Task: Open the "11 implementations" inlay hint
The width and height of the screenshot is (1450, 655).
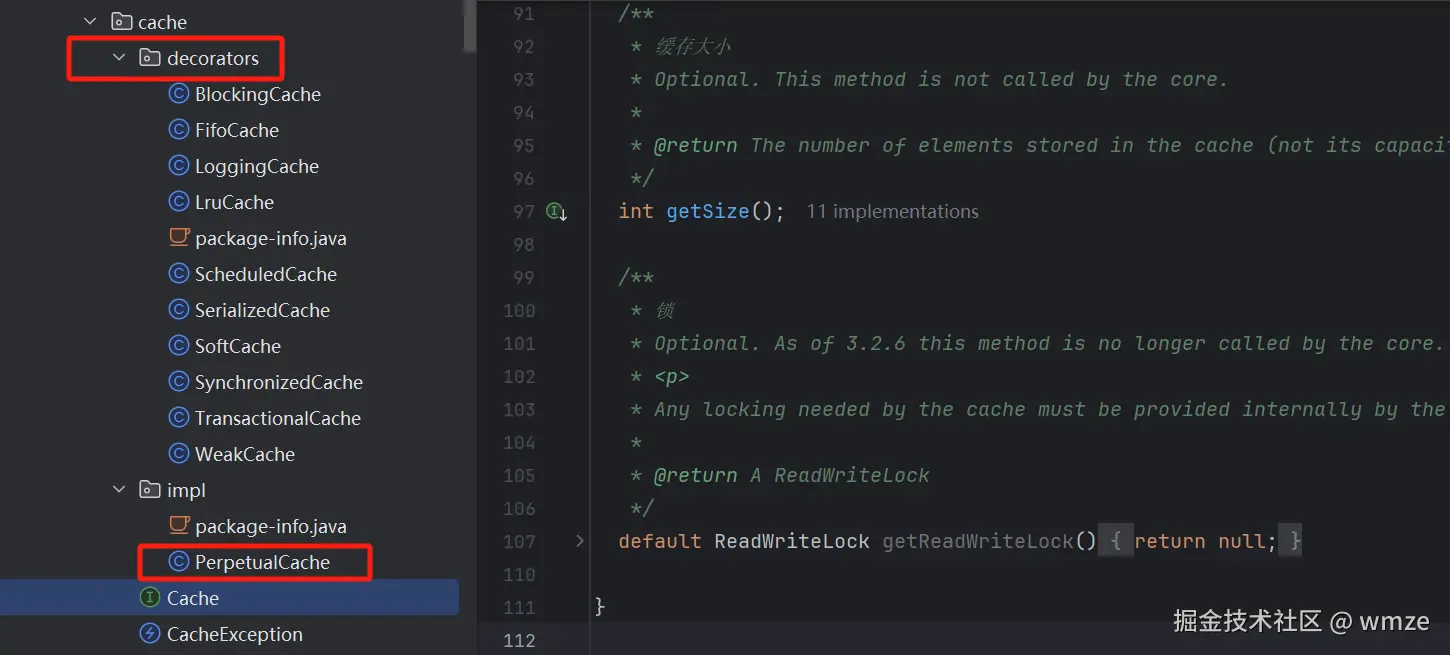Action: point(892,211)
